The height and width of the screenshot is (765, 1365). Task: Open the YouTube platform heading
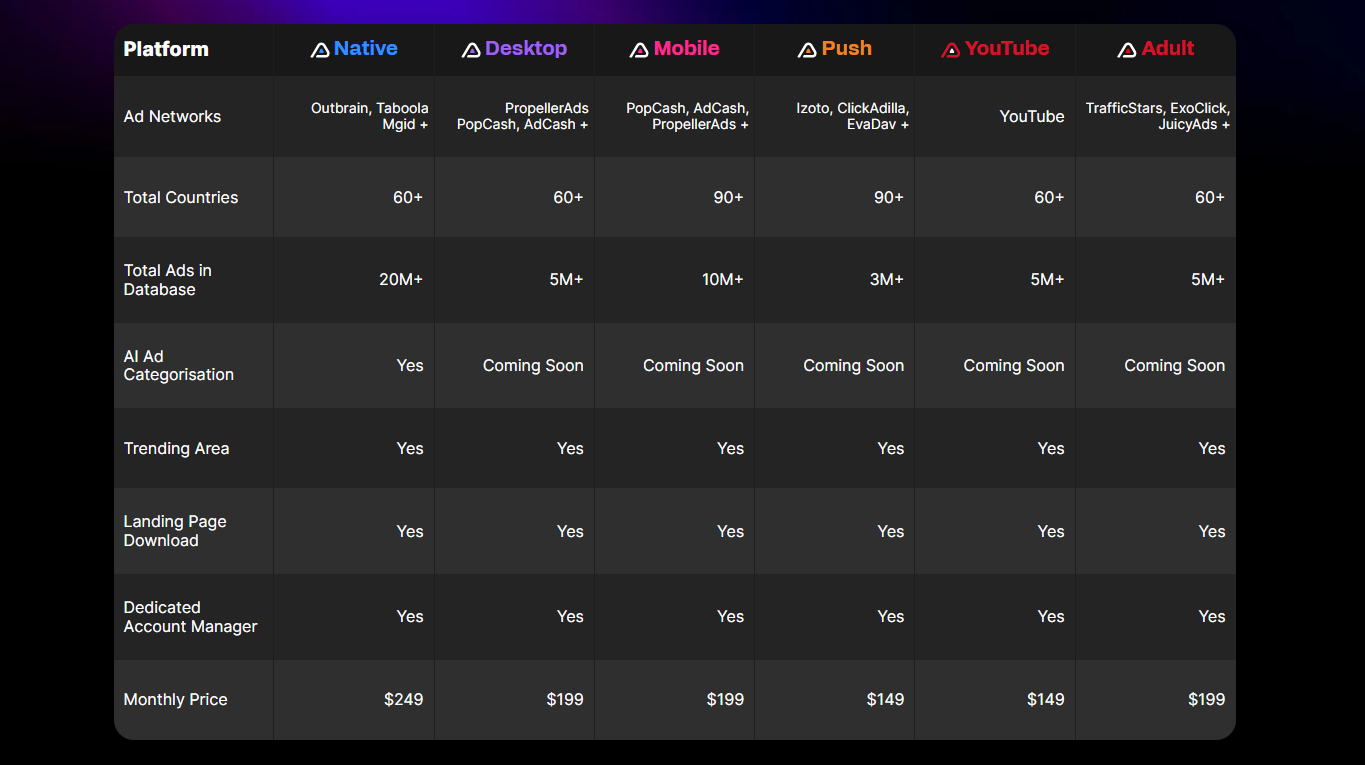coord(1007,48)
